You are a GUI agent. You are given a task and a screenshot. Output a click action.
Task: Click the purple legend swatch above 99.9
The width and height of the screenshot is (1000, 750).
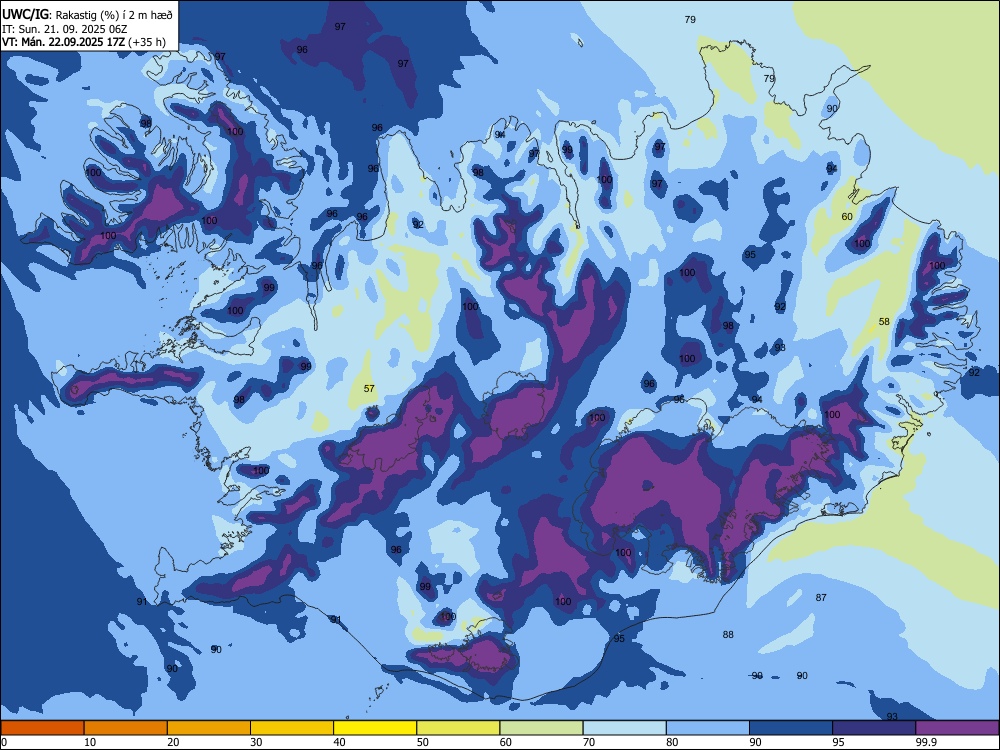pyautogui.click(x=957, y=728)
